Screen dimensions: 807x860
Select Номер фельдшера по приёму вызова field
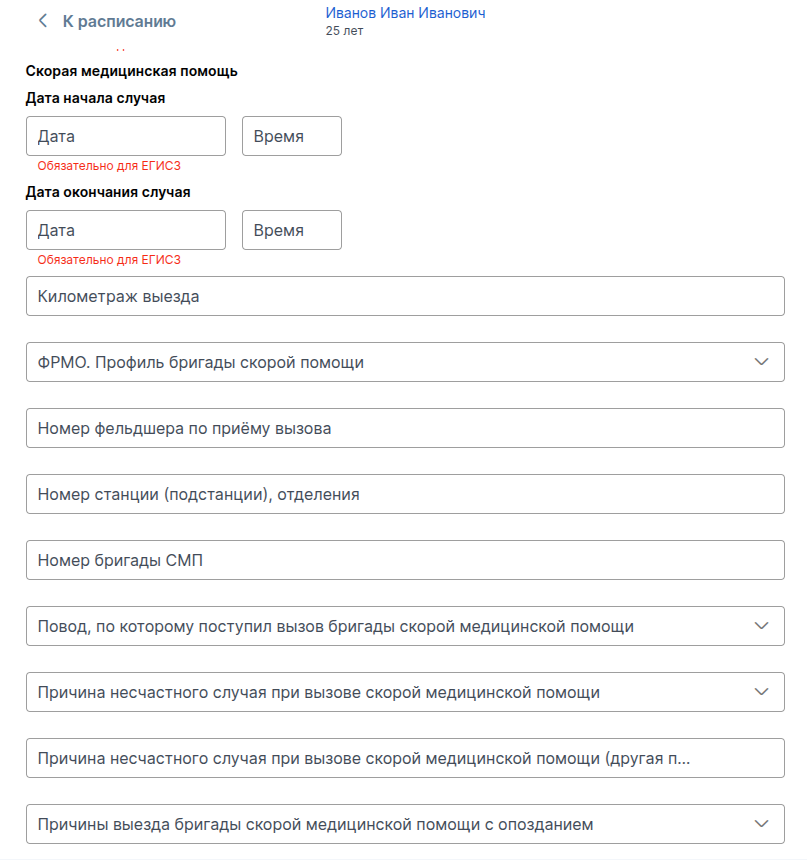click(405, 428)
